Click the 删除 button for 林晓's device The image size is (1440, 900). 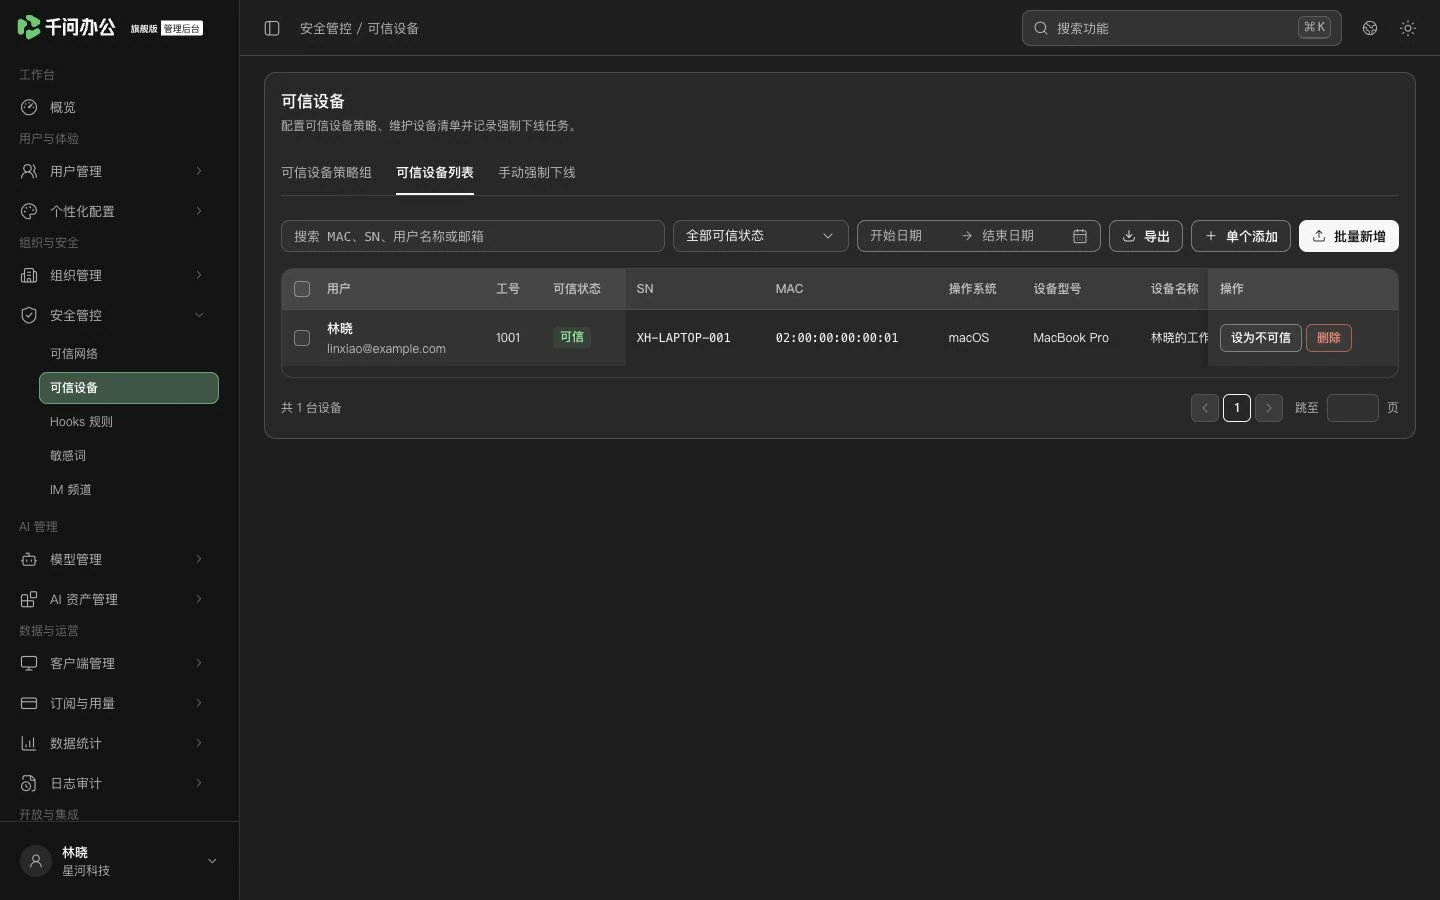1329,338
